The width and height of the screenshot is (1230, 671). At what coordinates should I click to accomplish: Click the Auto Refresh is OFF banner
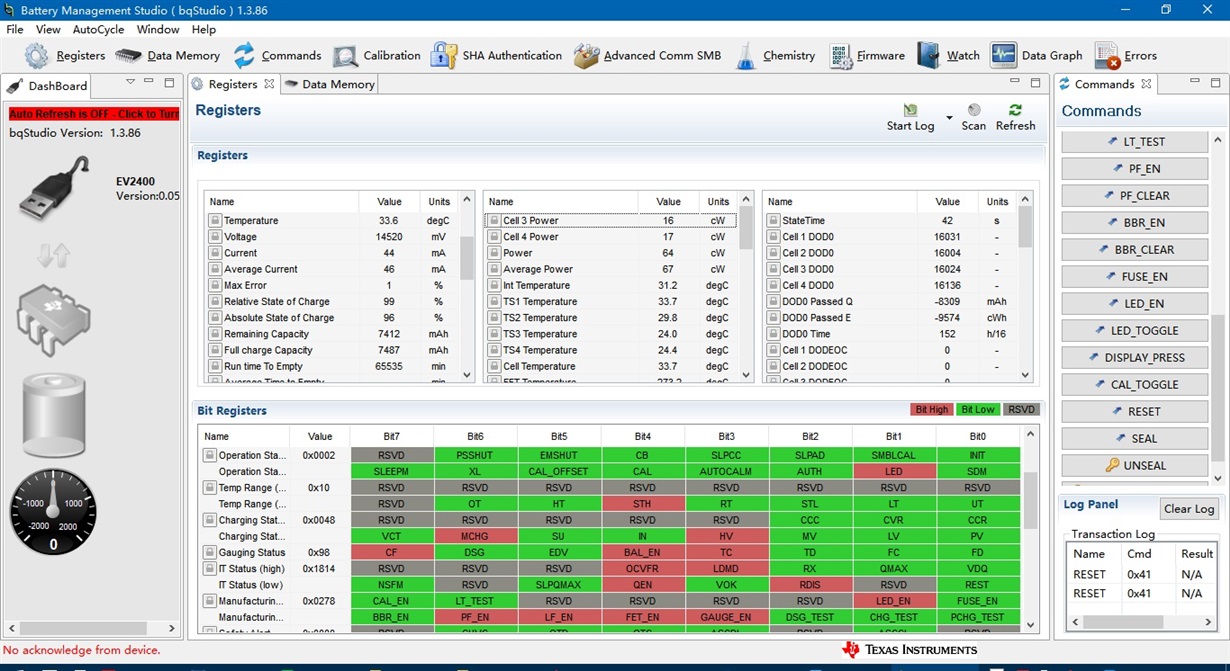94,114
